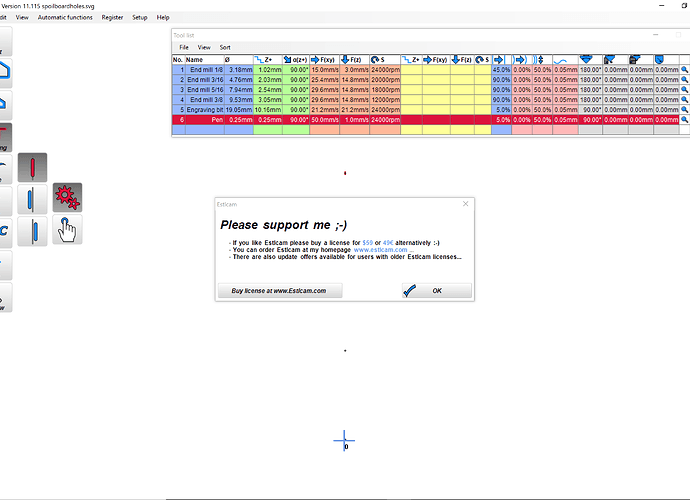The width and height of the screenshot is (690, 500).
Task: Open the Setup menu
Action: 139,18
